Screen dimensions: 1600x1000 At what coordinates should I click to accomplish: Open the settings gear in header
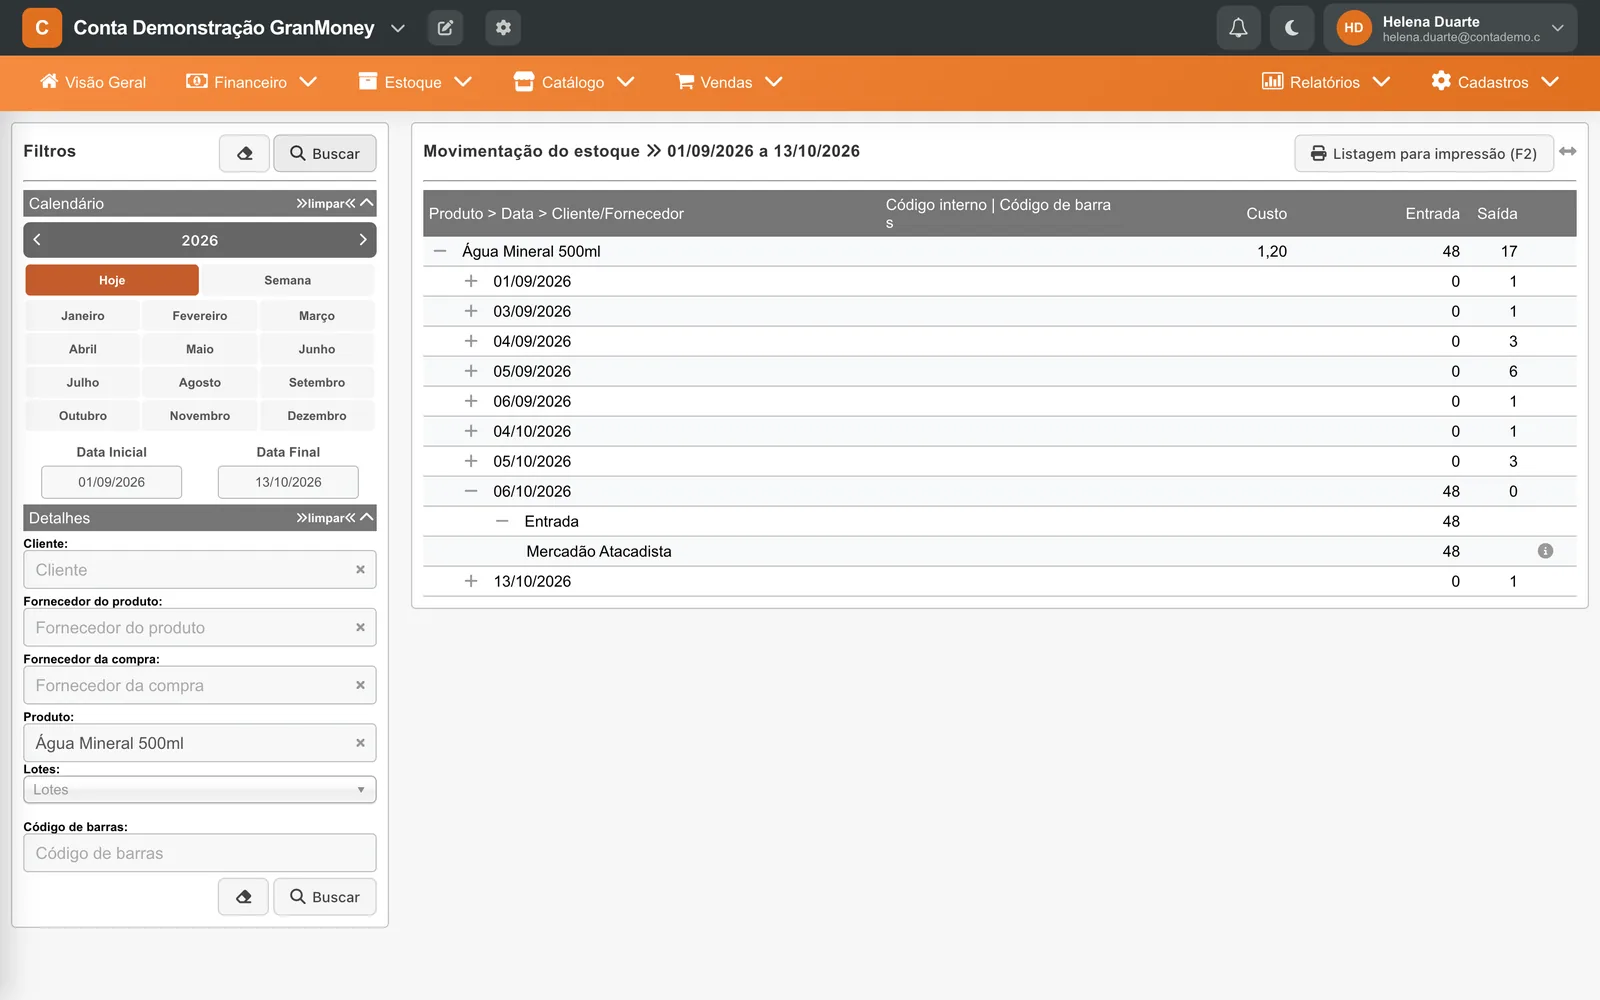point(503,28)
